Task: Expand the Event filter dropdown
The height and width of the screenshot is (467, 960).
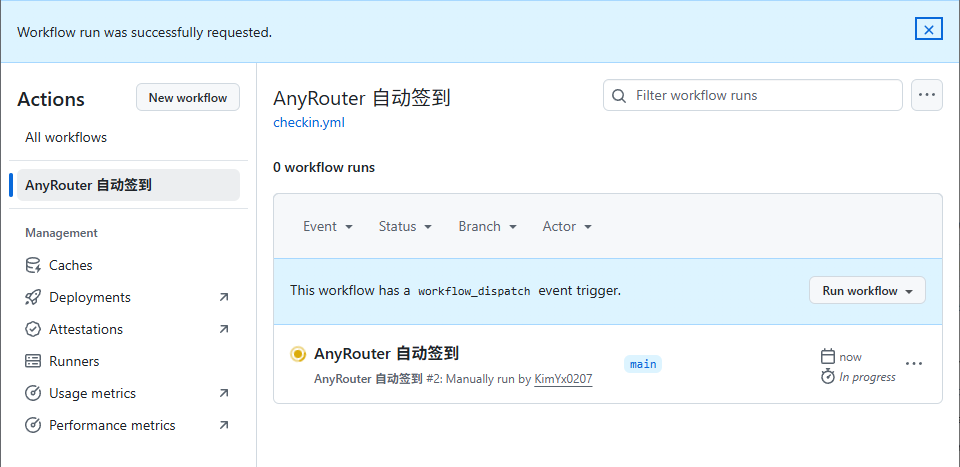Action: click(328, 226)
